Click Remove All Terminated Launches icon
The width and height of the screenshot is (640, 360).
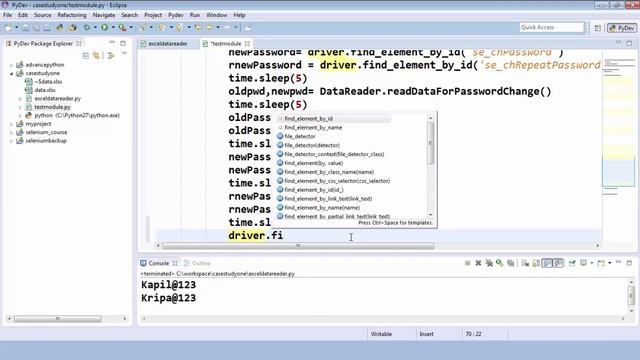489,263
